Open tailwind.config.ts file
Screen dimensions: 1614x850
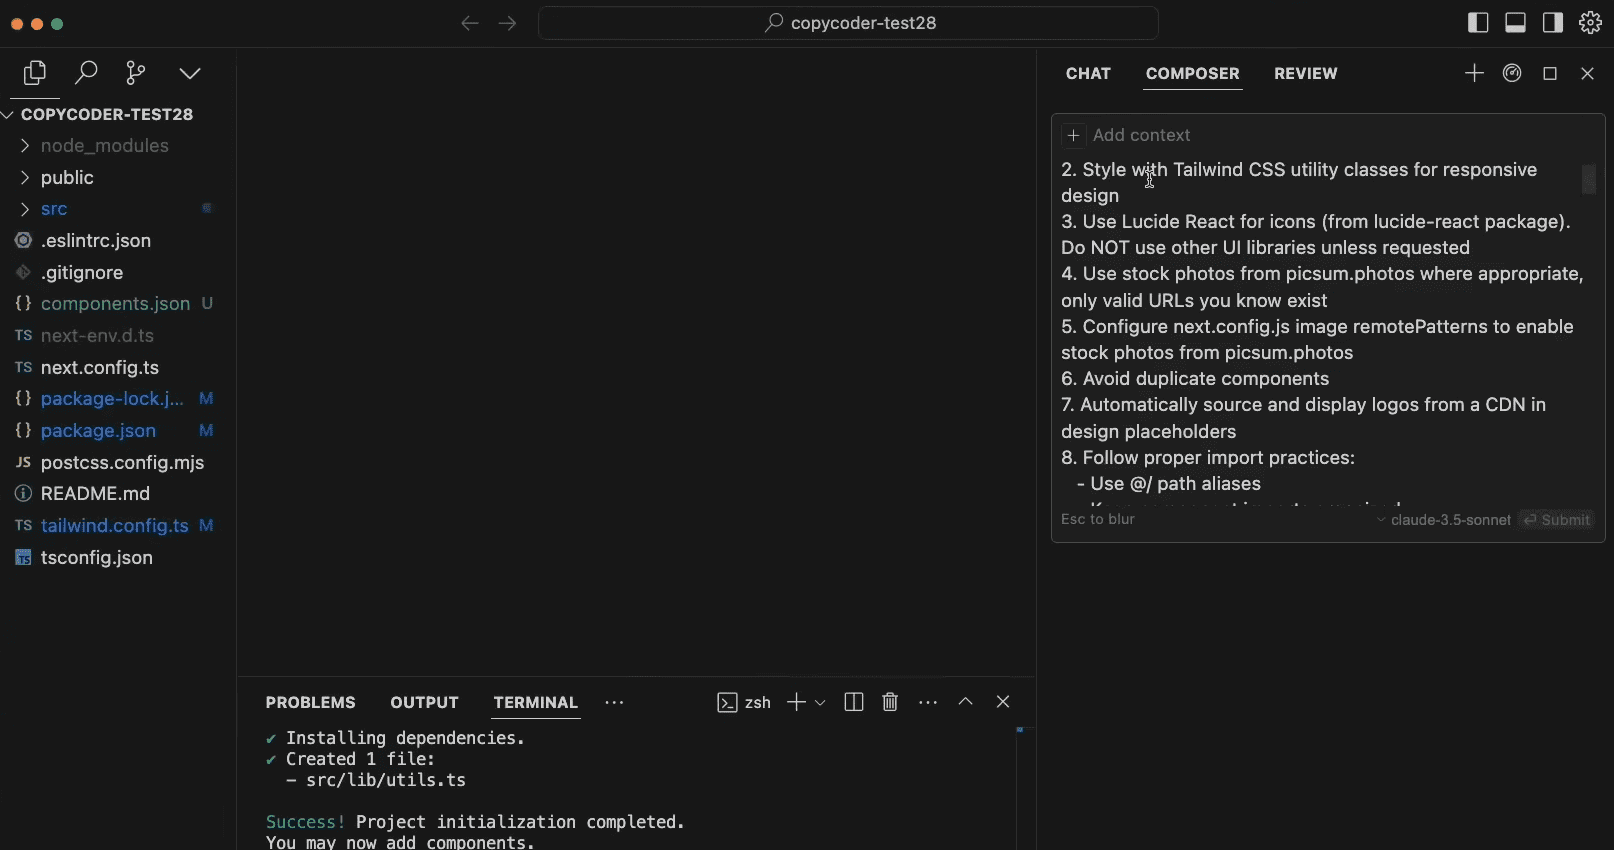tap(114, 526)
